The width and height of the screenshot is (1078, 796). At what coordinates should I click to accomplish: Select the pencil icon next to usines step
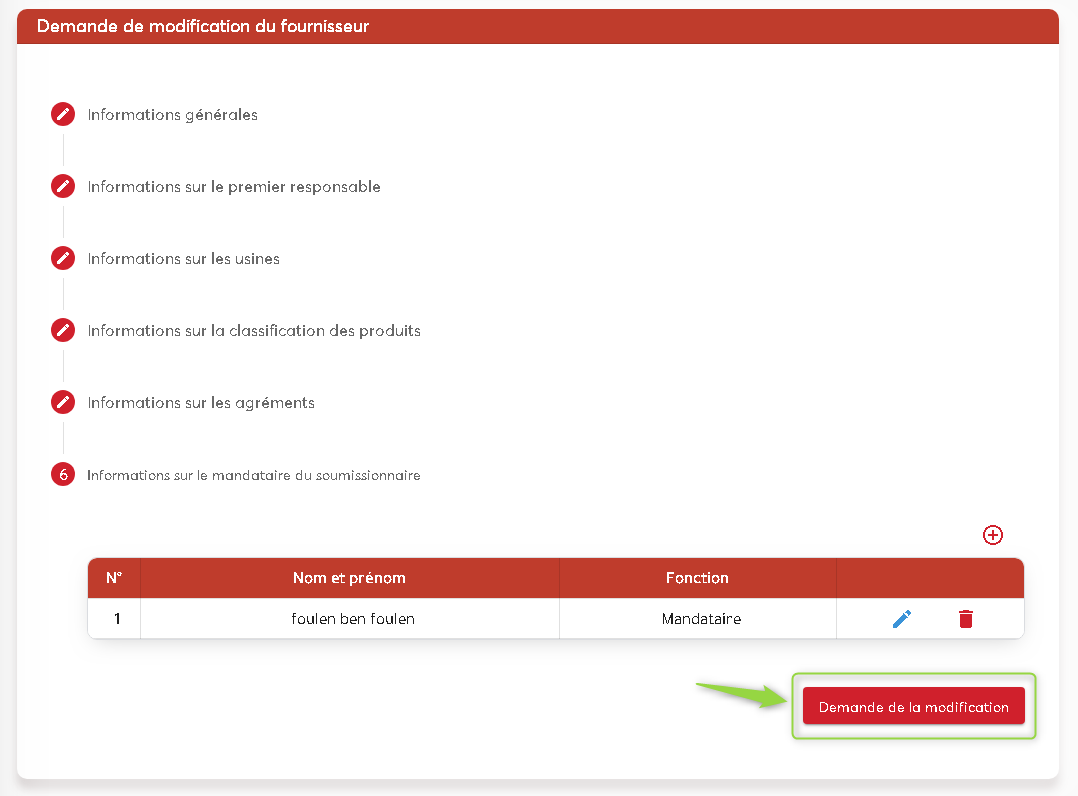click(63, 258)
